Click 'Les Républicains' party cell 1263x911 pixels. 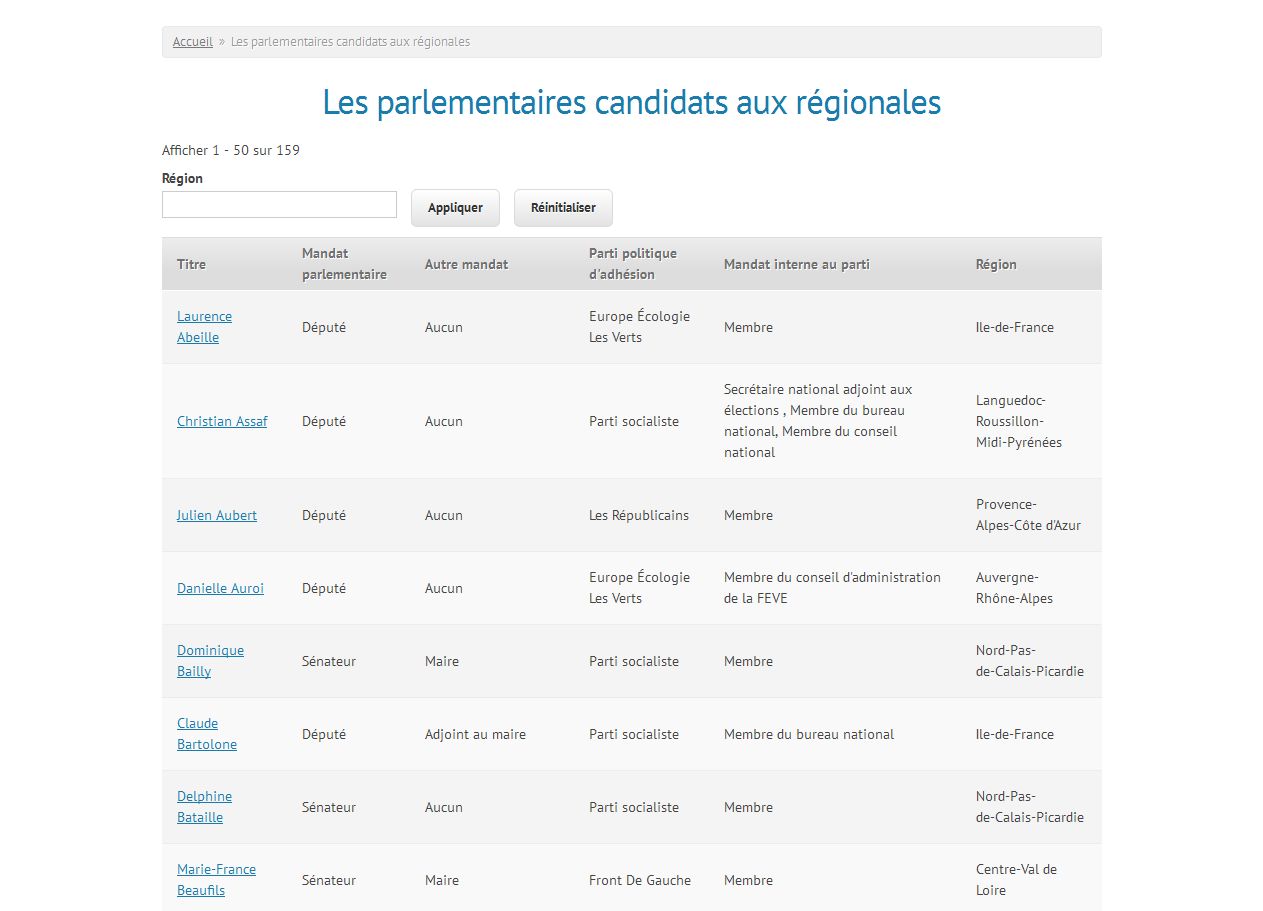point(639,515)
